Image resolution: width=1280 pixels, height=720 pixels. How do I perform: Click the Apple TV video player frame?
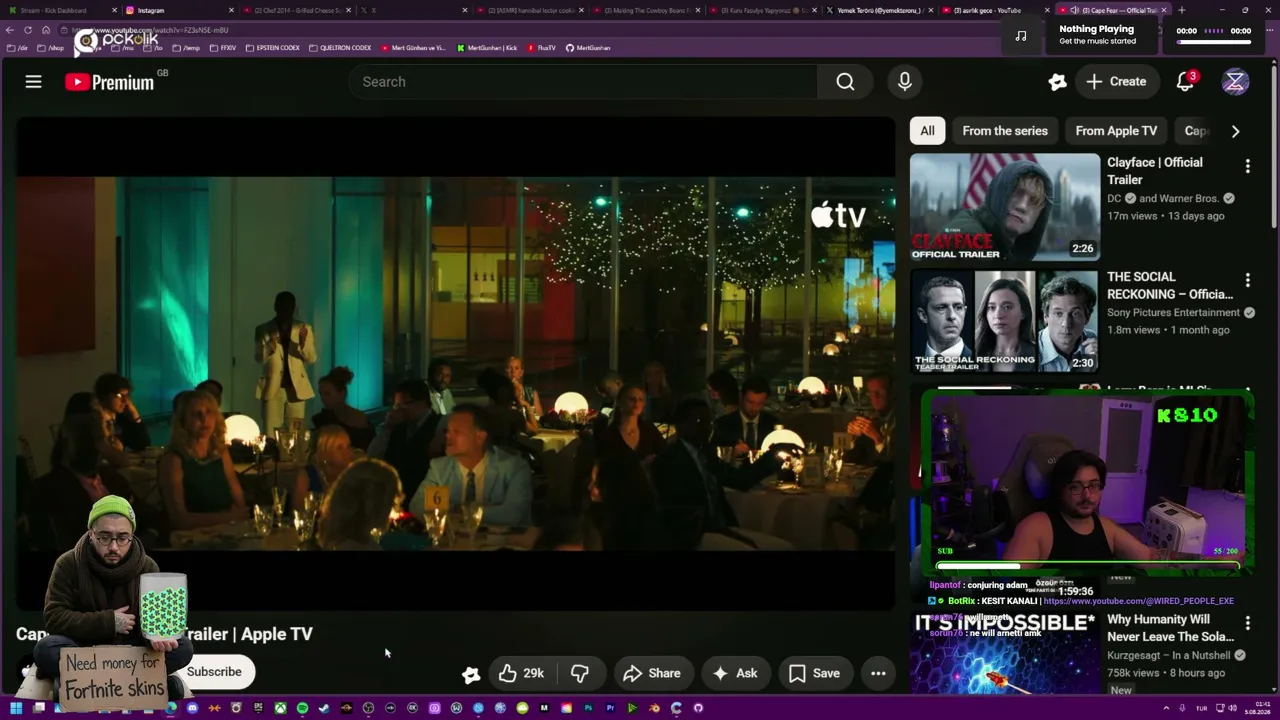[456, 363]
